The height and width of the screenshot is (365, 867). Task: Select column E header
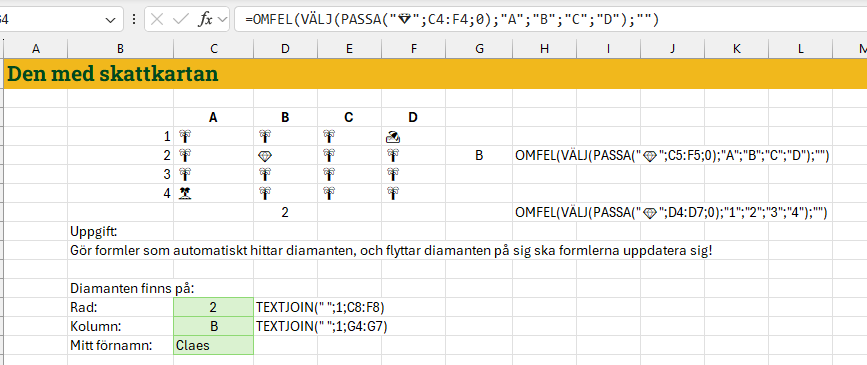coord(349,49)
